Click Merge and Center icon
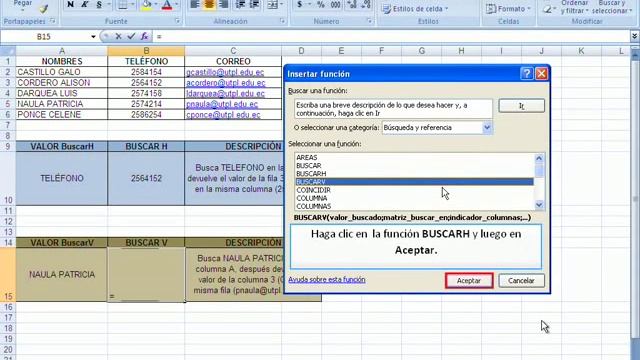Screen dimensions: 640x360 coord(272,4)
